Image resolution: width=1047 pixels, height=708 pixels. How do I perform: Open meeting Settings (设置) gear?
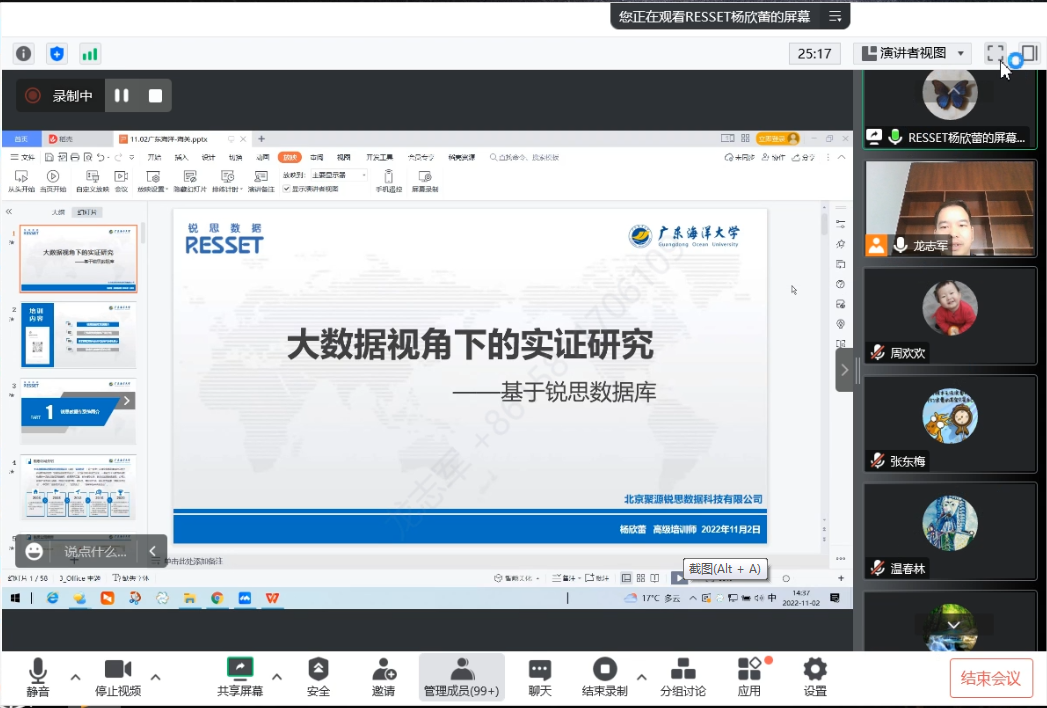tap(815, 677)
